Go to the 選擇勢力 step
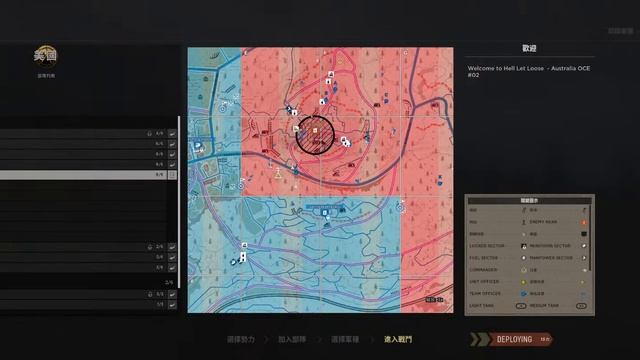Viewport: 640px width, 360px height. point(241,339)
